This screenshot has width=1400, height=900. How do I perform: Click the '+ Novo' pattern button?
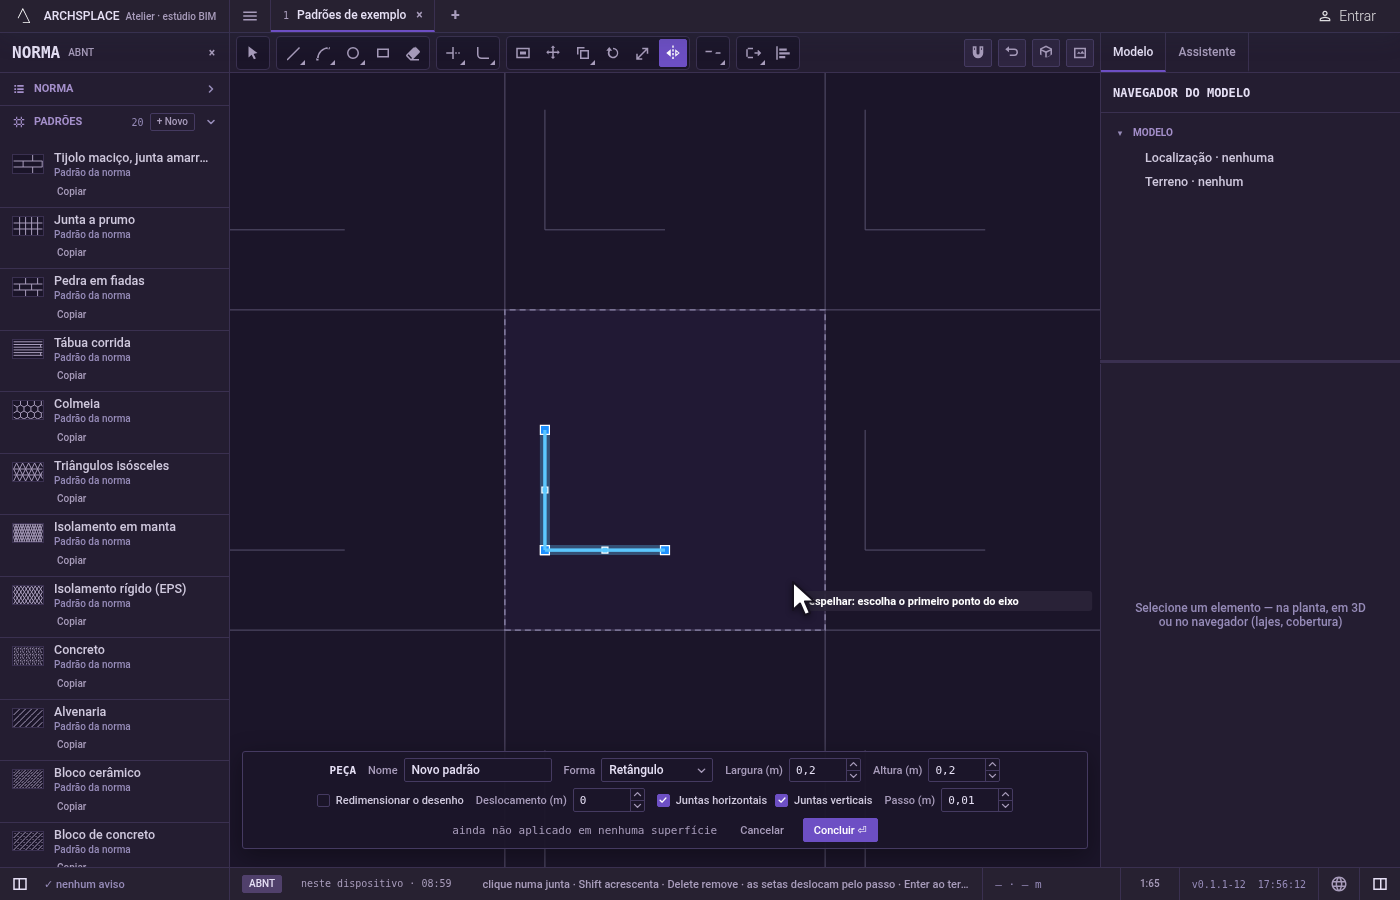click(172, 122)
